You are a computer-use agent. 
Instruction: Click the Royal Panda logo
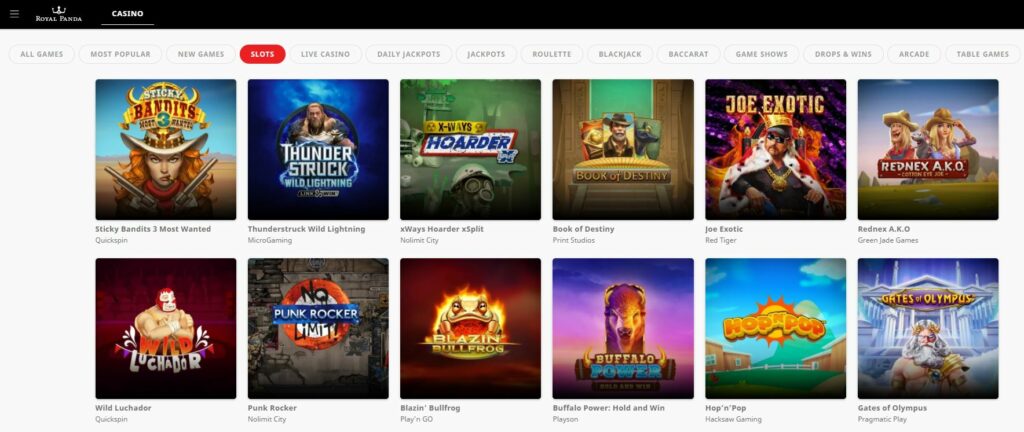click(x=59, y=14)
